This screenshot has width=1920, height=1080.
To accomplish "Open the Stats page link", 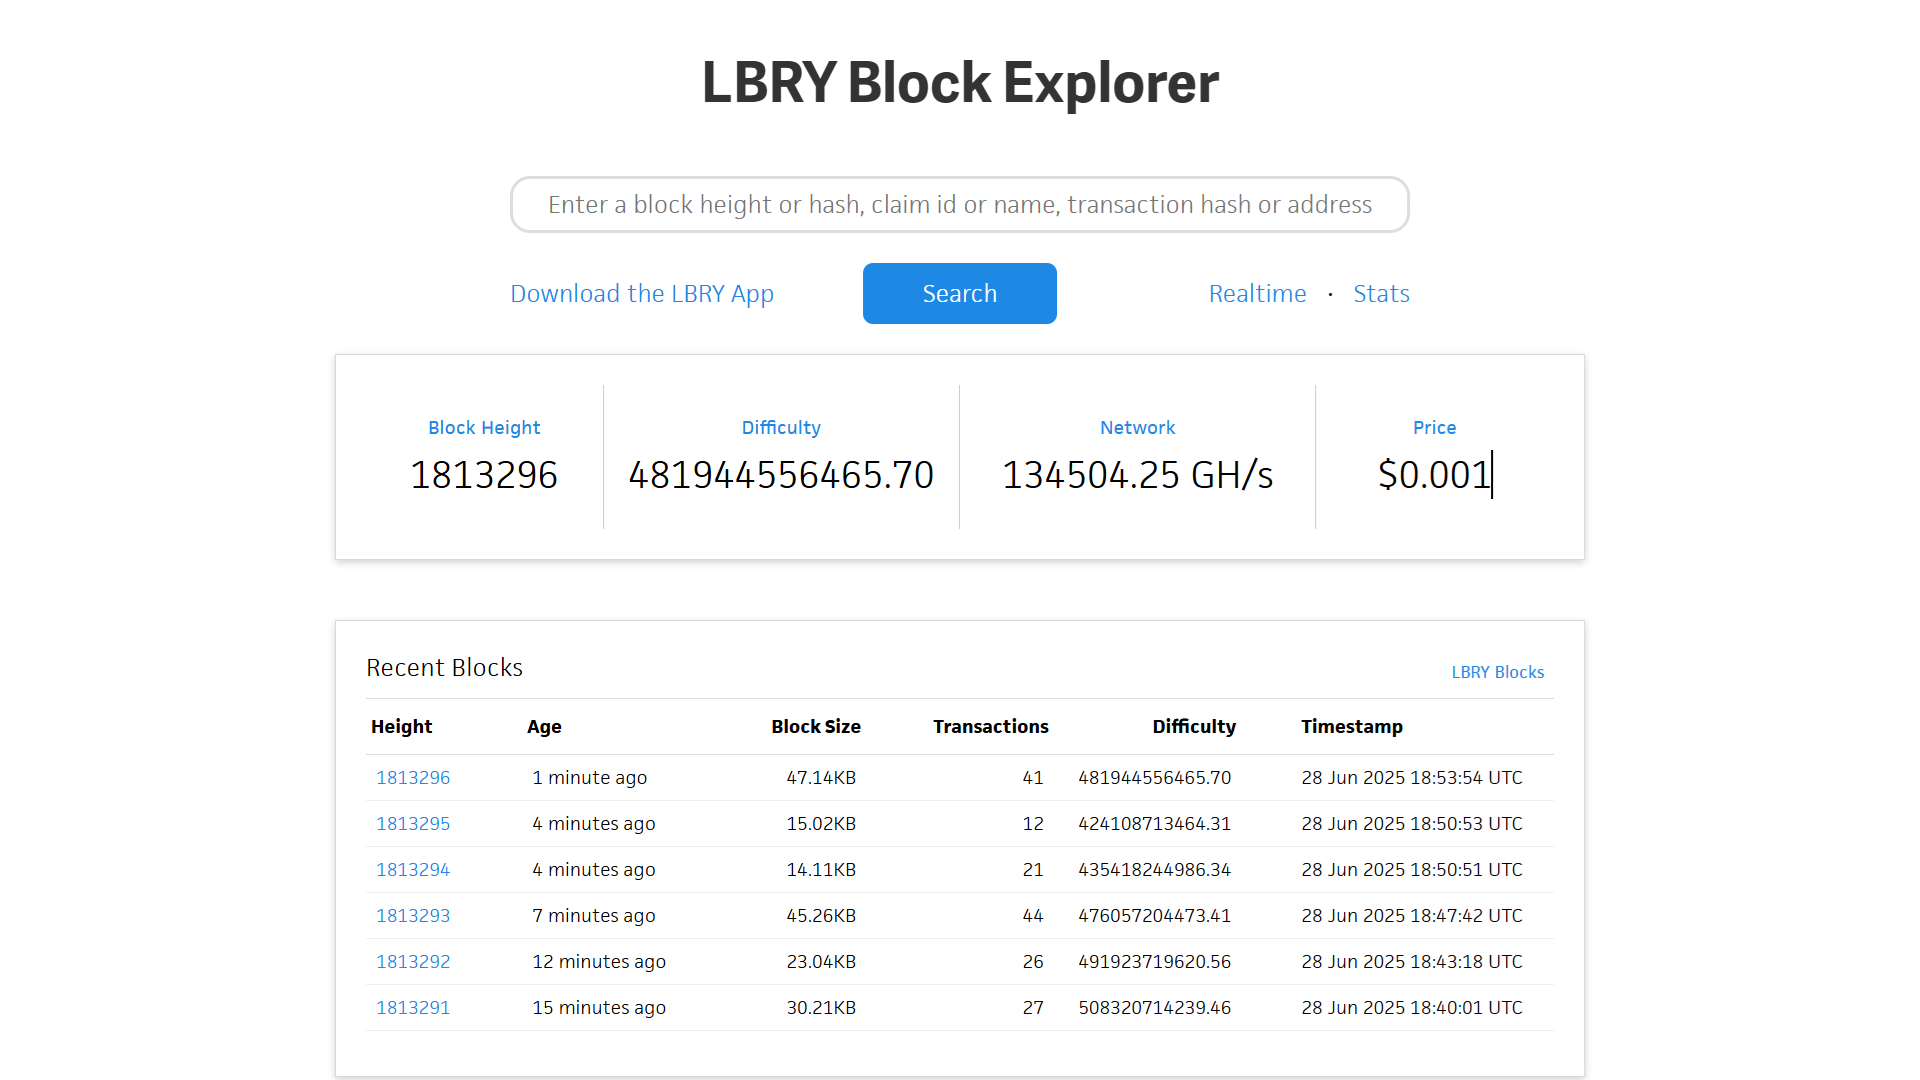I will pyautogui.click(x=1381, y=294).
